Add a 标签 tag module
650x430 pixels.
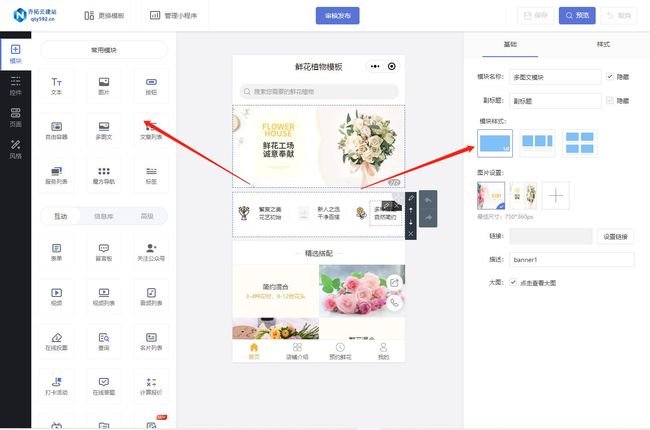pyautogui.click(x=151, y=175)
